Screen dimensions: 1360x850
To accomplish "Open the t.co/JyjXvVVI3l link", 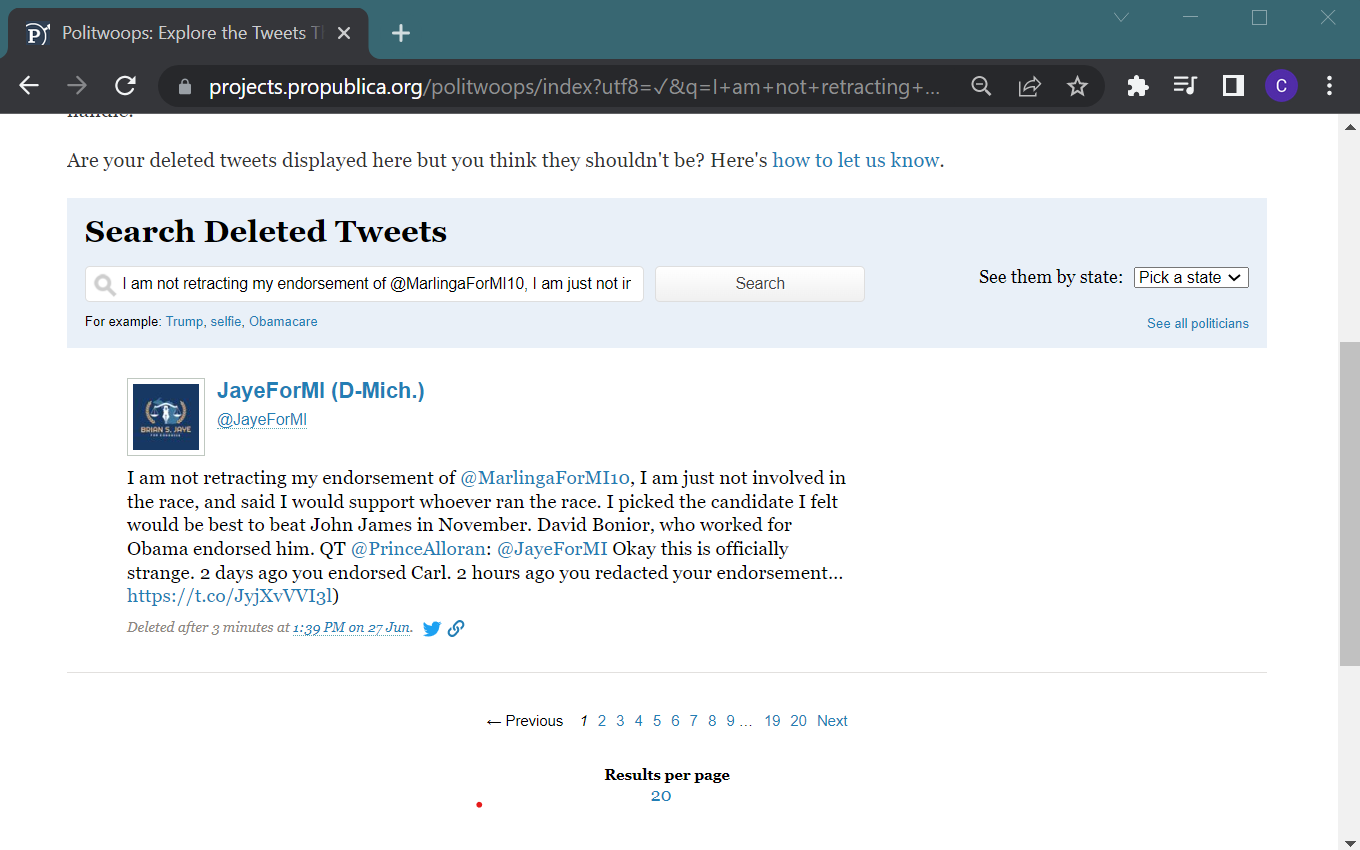I will coord(230,597).
